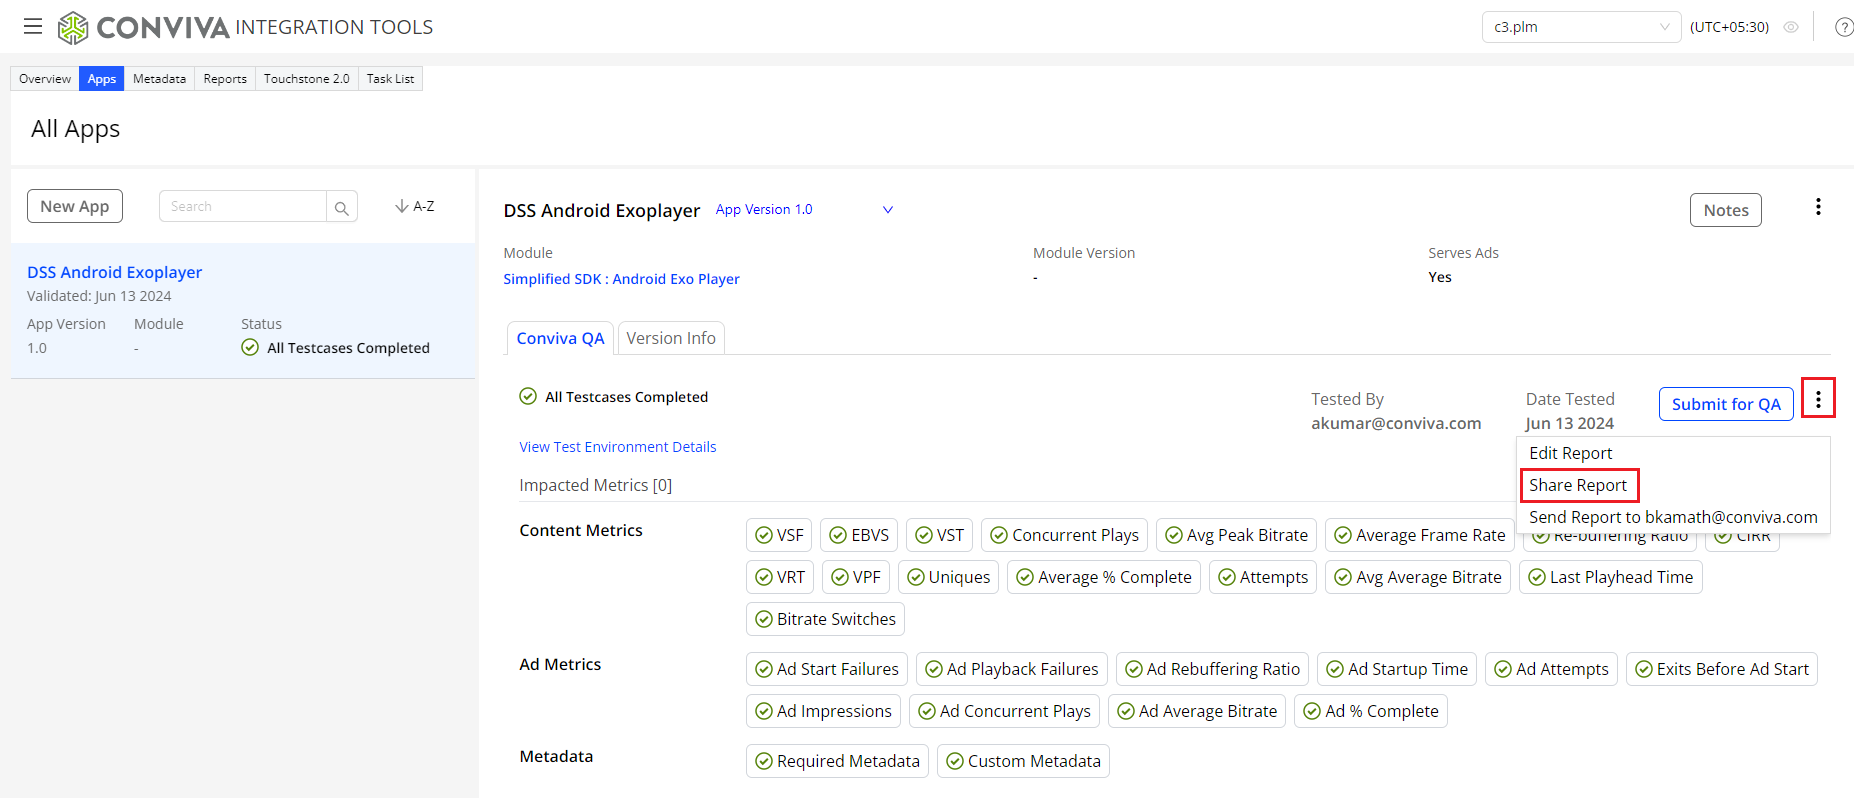Click Submit for QA button
This screenshot has height=798, width=1854.
(1726, 404)
